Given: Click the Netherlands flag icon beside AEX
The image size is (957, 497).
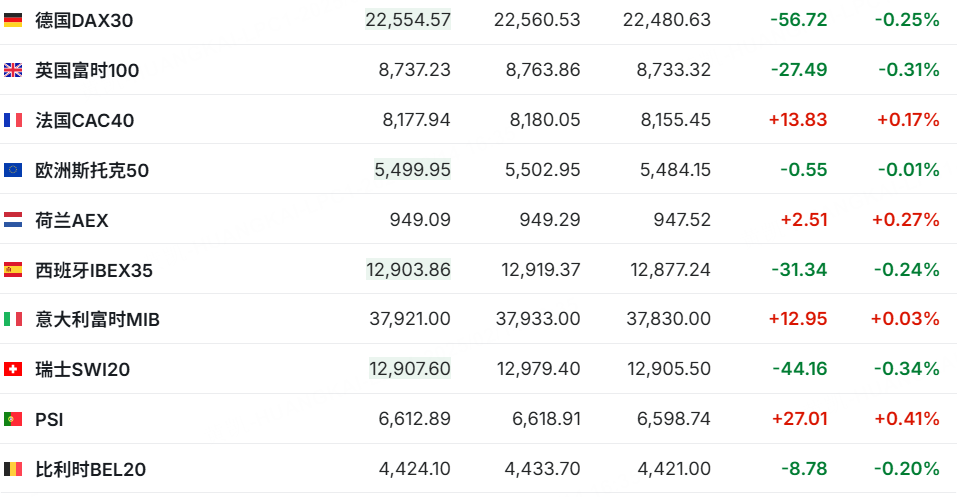Looking at the screenshot, I should pos(13,220).
